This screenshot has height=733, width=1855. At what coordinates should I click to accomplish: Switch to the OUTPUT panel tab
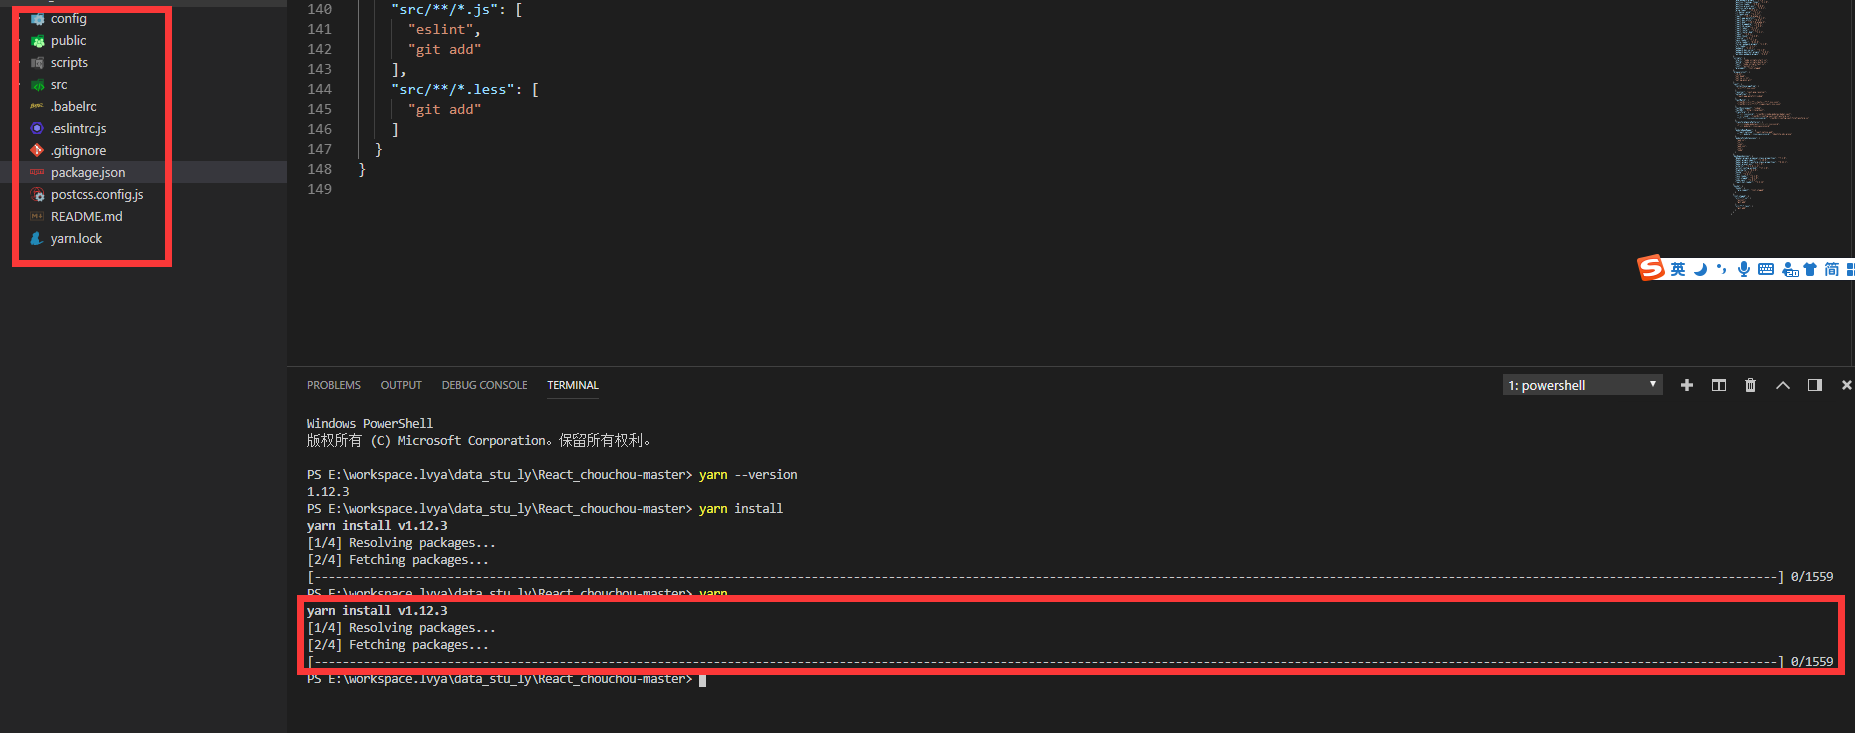point(401,385)
